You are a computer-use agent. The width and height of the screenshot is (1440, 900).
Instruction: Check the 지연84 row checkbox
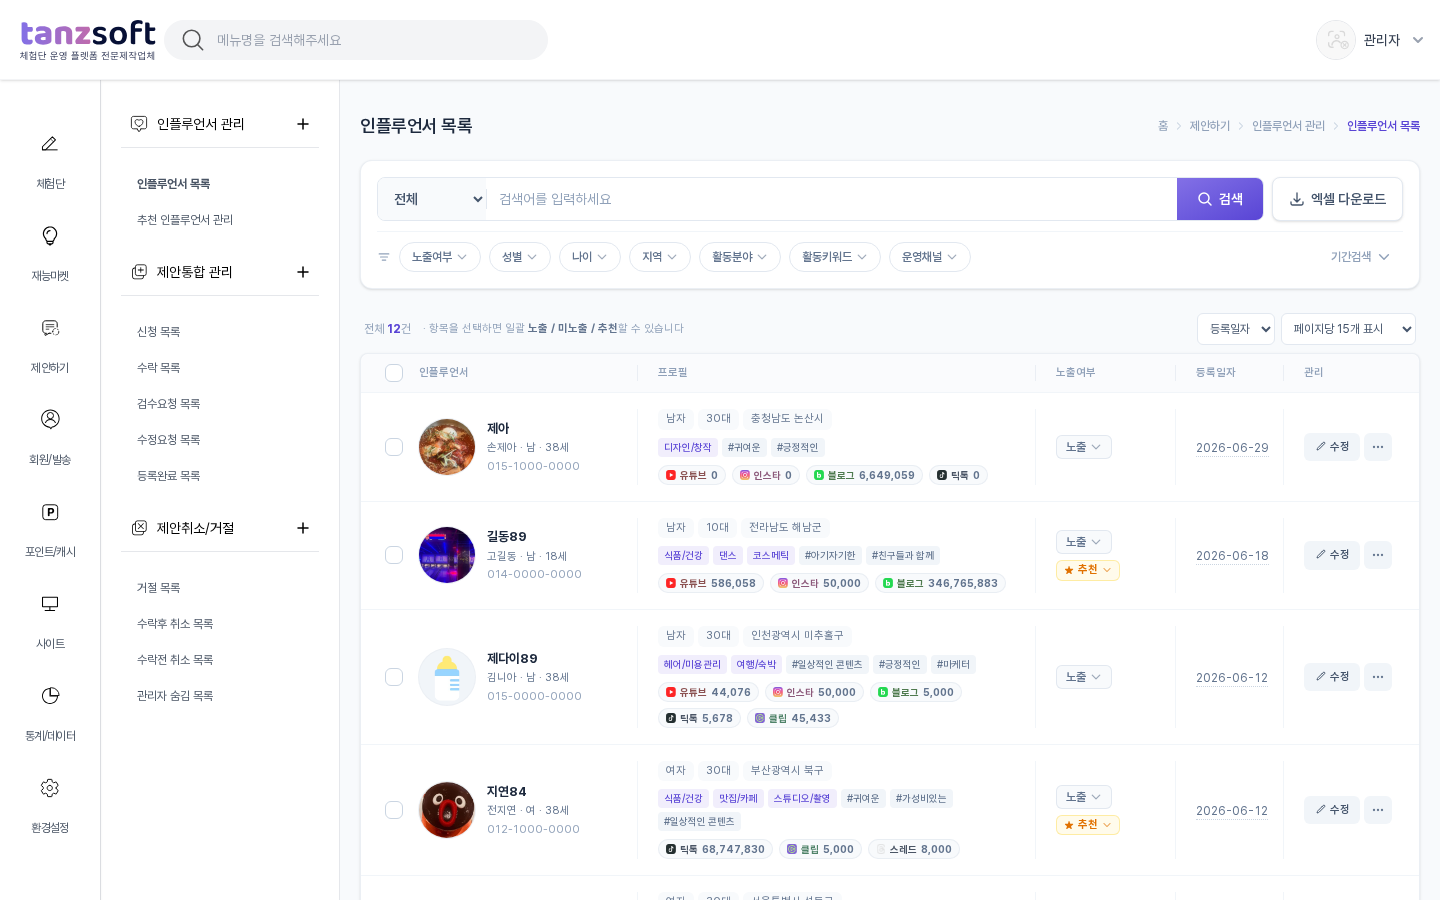[x=394, y=810]
